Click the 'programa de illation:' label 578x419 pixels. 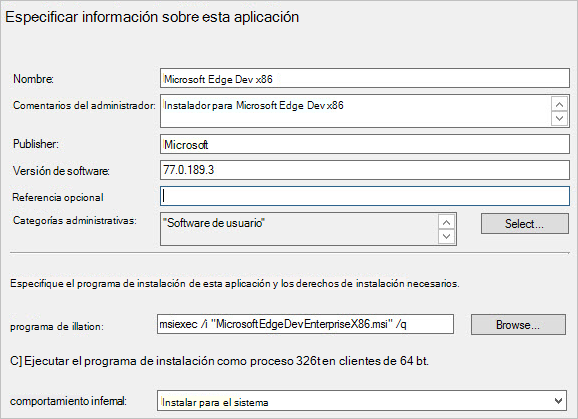click(57, 327)
